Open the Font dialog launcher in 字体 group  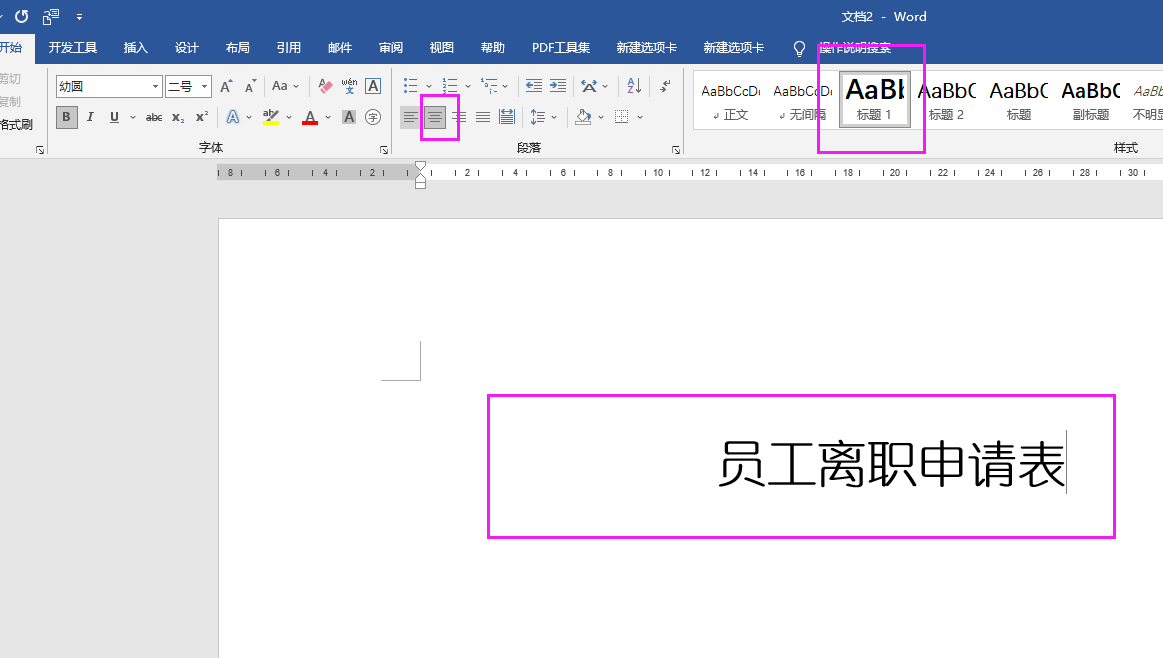383,148
